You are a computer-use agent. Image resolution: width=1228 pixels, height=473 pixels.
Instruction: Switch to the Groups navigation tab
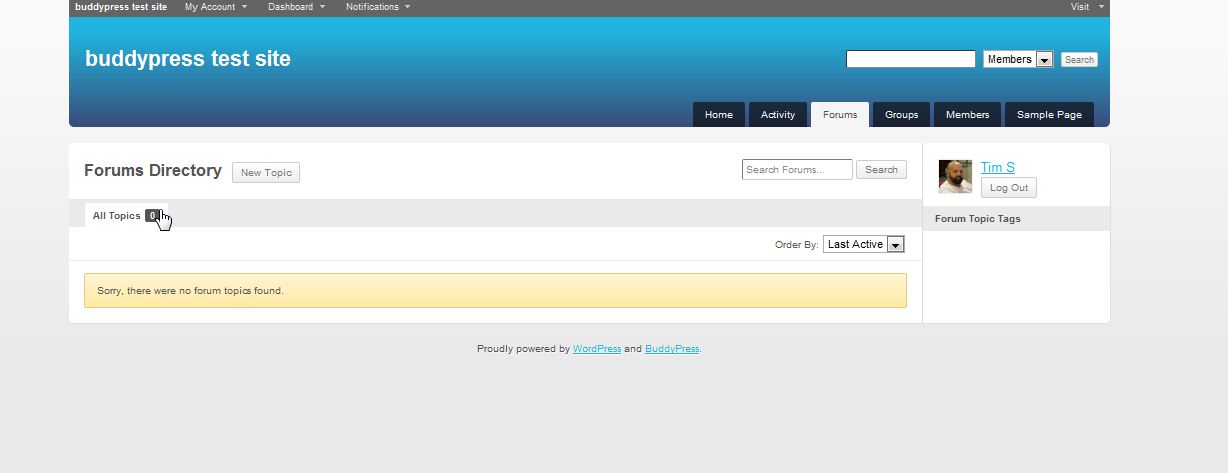click(x=901, y=115)
